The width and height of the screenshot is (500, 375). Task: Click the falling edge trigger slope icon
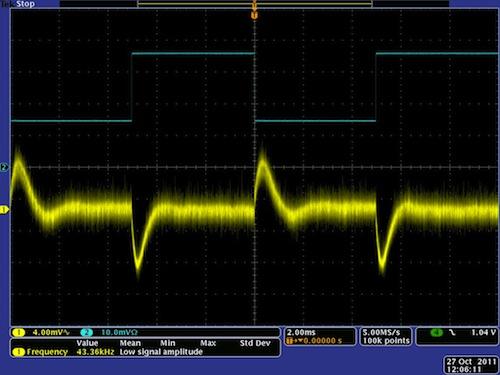coord(452,332)
